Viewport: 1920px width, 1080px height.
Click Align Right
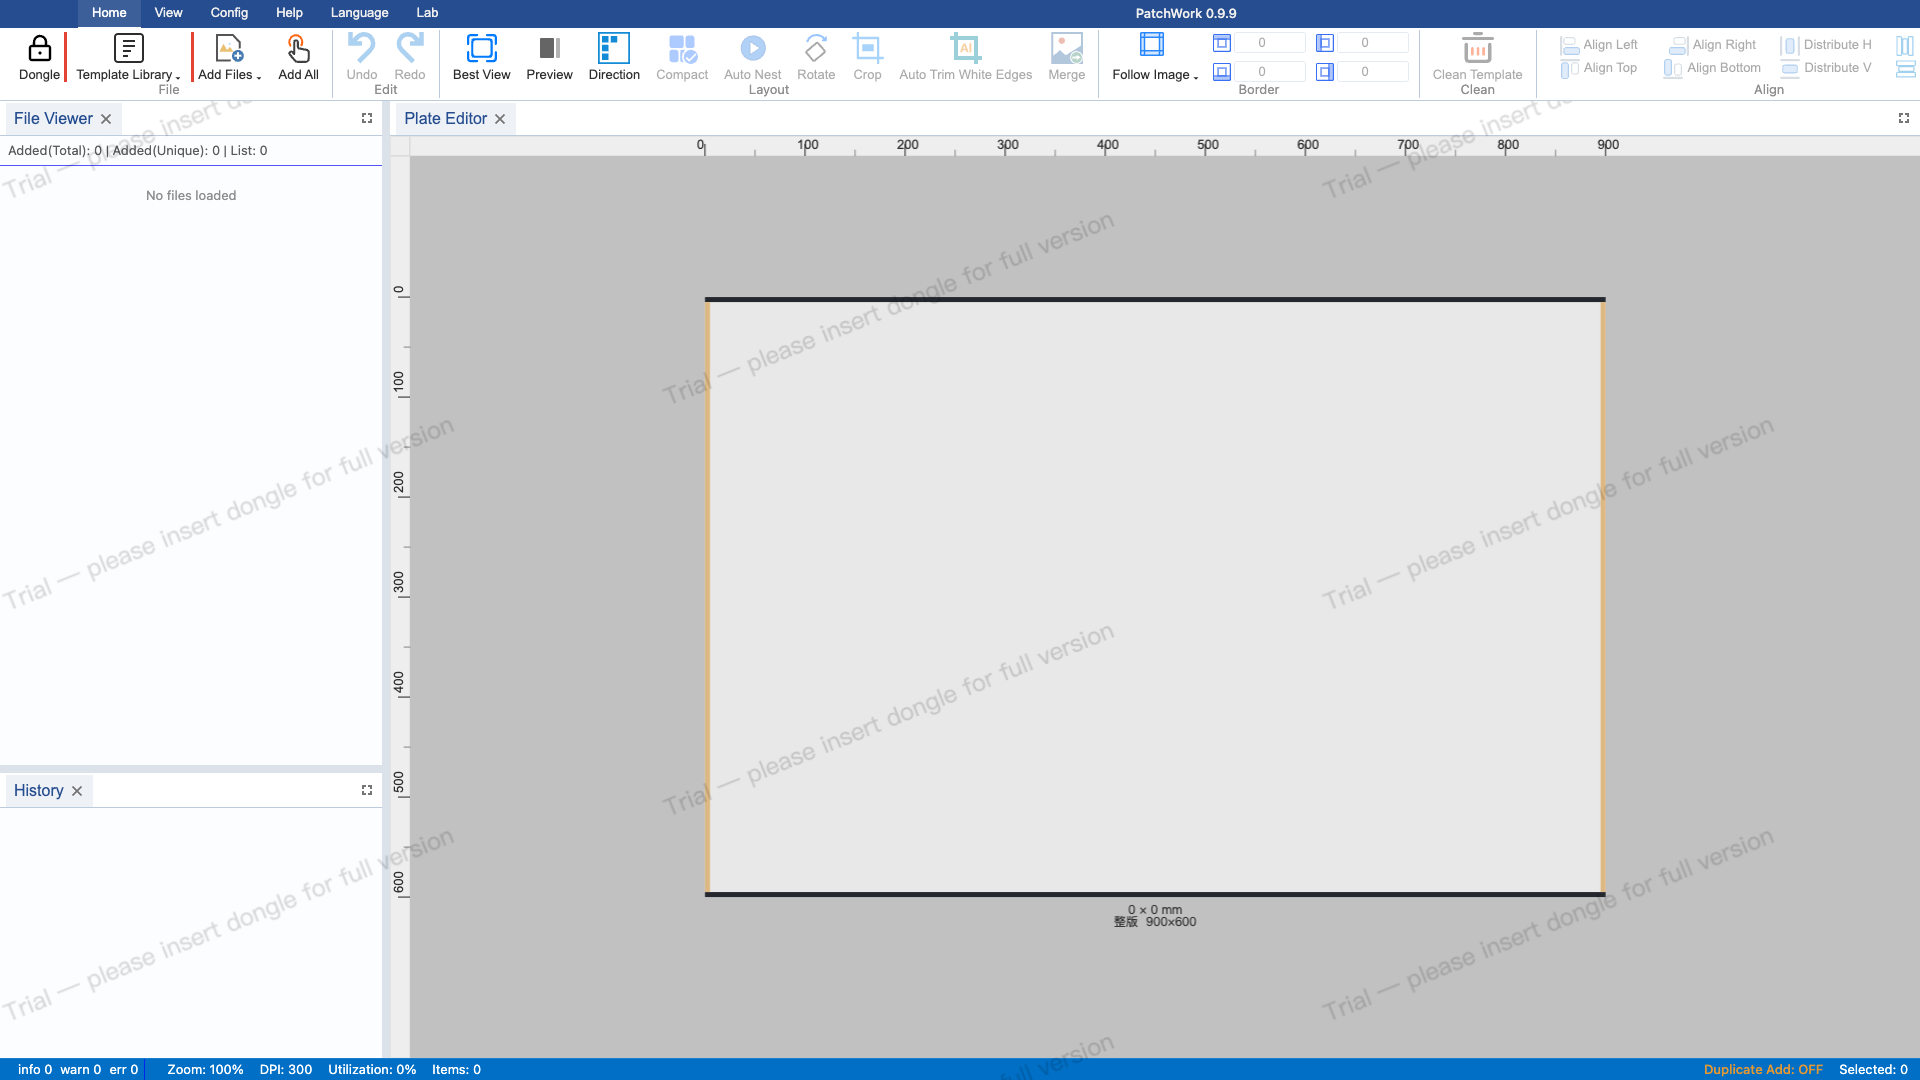(x=1712, y=45)
